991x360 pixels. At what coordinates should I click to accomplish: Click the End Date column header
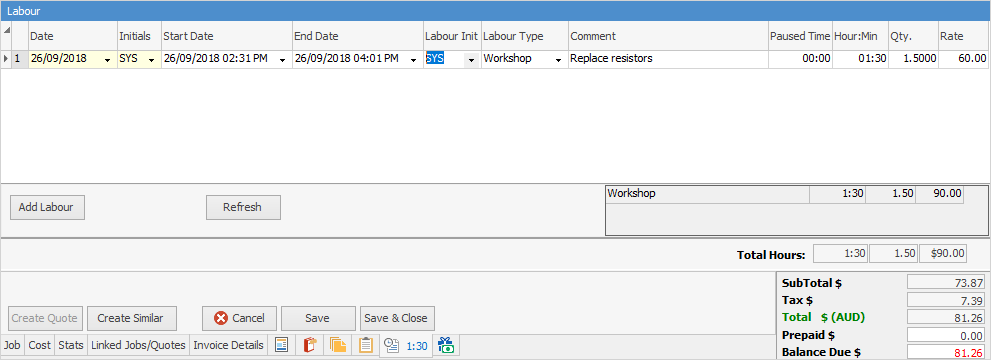(358, 37)
